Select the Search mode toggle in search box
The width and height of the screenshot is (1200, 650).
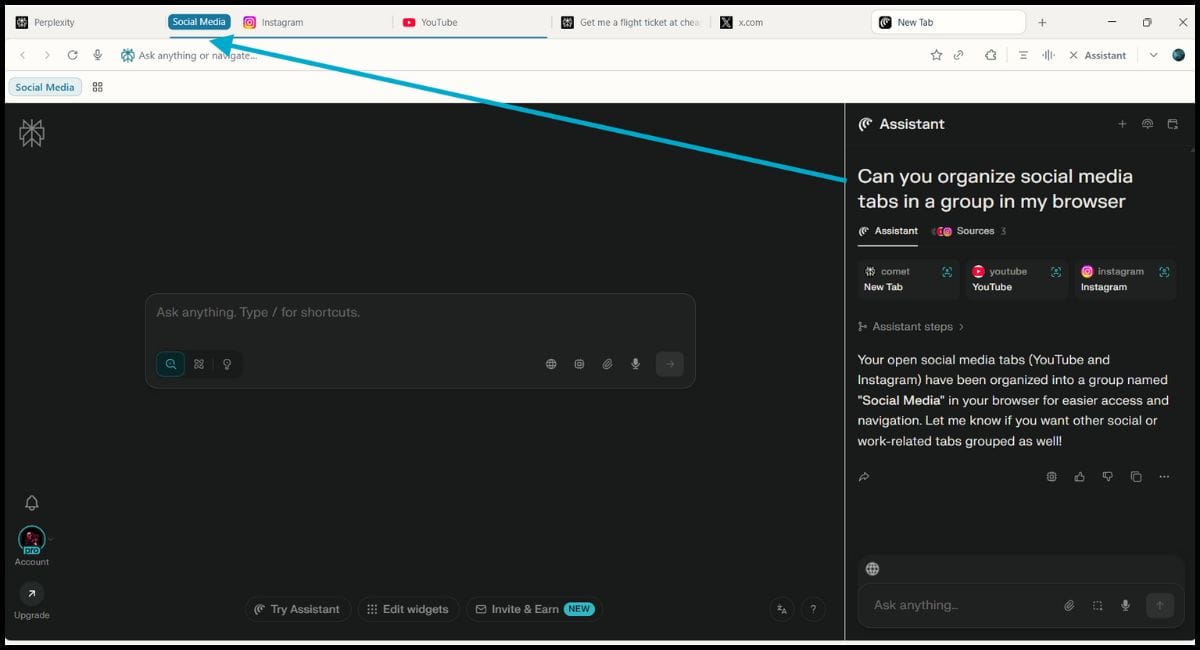tap(171, 364)
